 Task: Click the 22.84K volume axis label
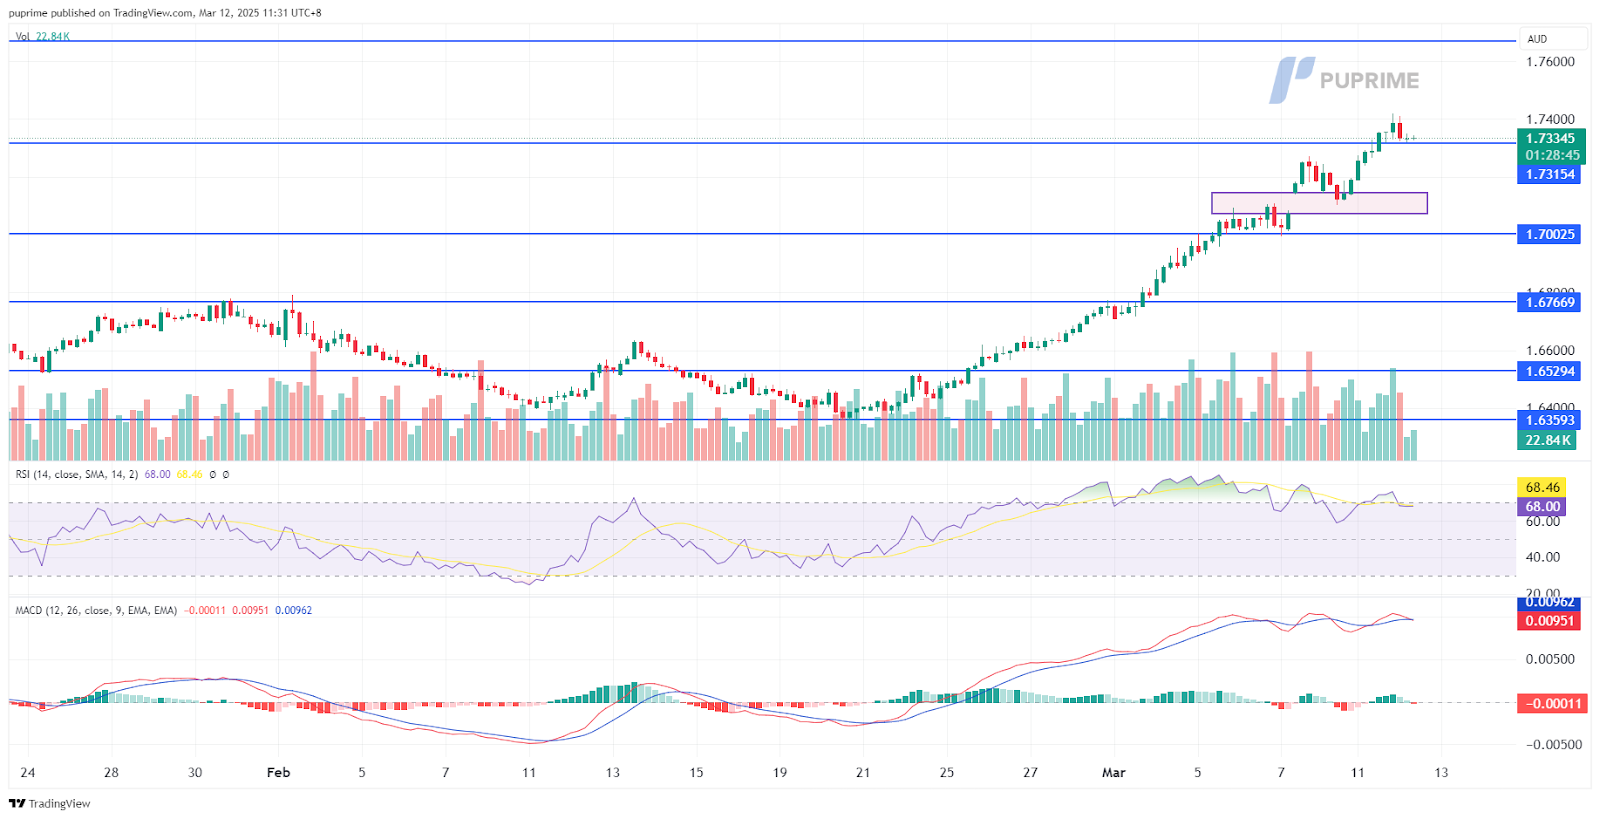tap(1547, 440)
